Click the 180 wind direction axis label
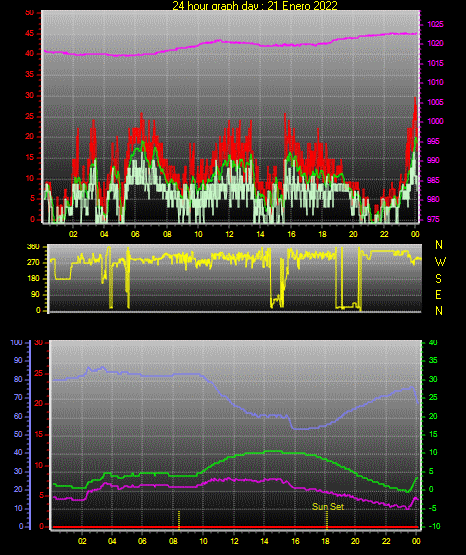 click(x=33, y=279)
